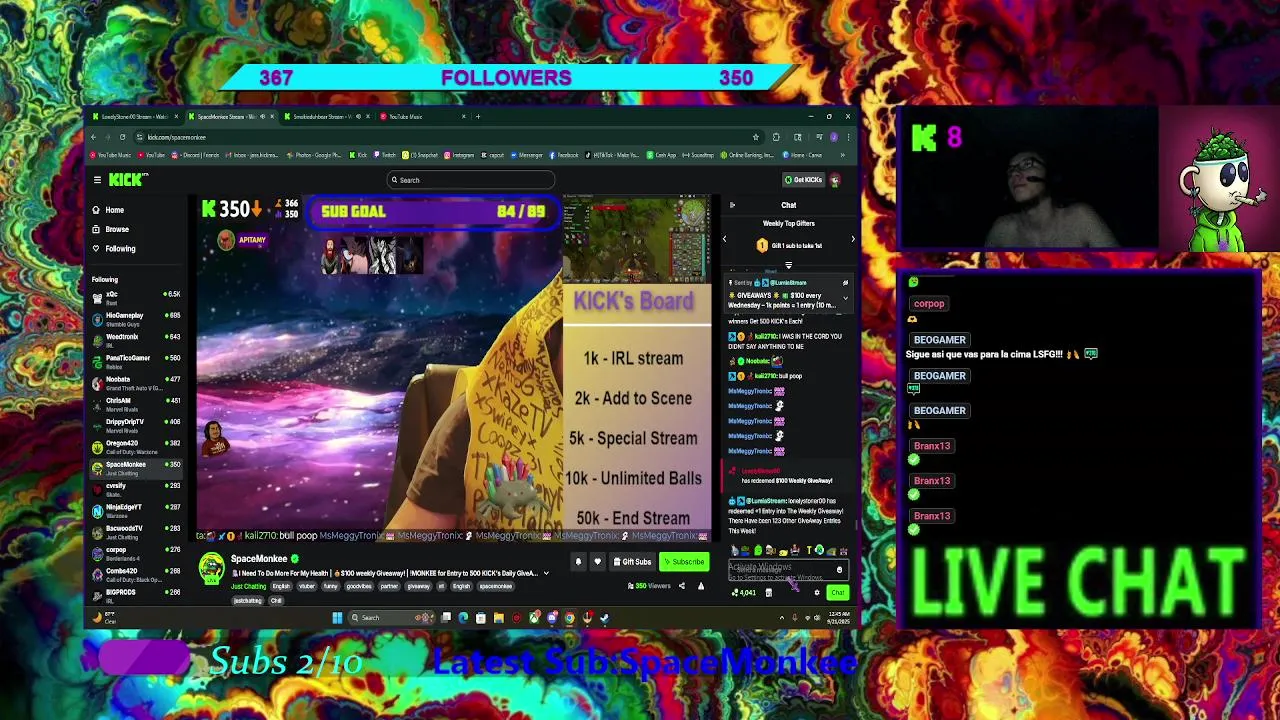Click the Windows taskbar Search box
The image size is (1280, 720).
[390, 618]
